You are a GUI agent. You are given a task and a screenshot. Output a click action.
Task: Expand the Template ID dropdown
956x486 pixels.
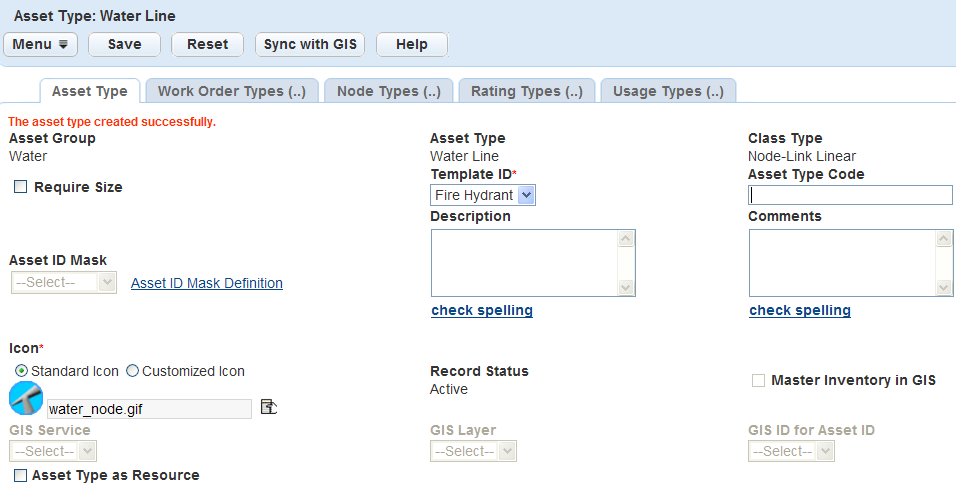click(x=483, y=195)
